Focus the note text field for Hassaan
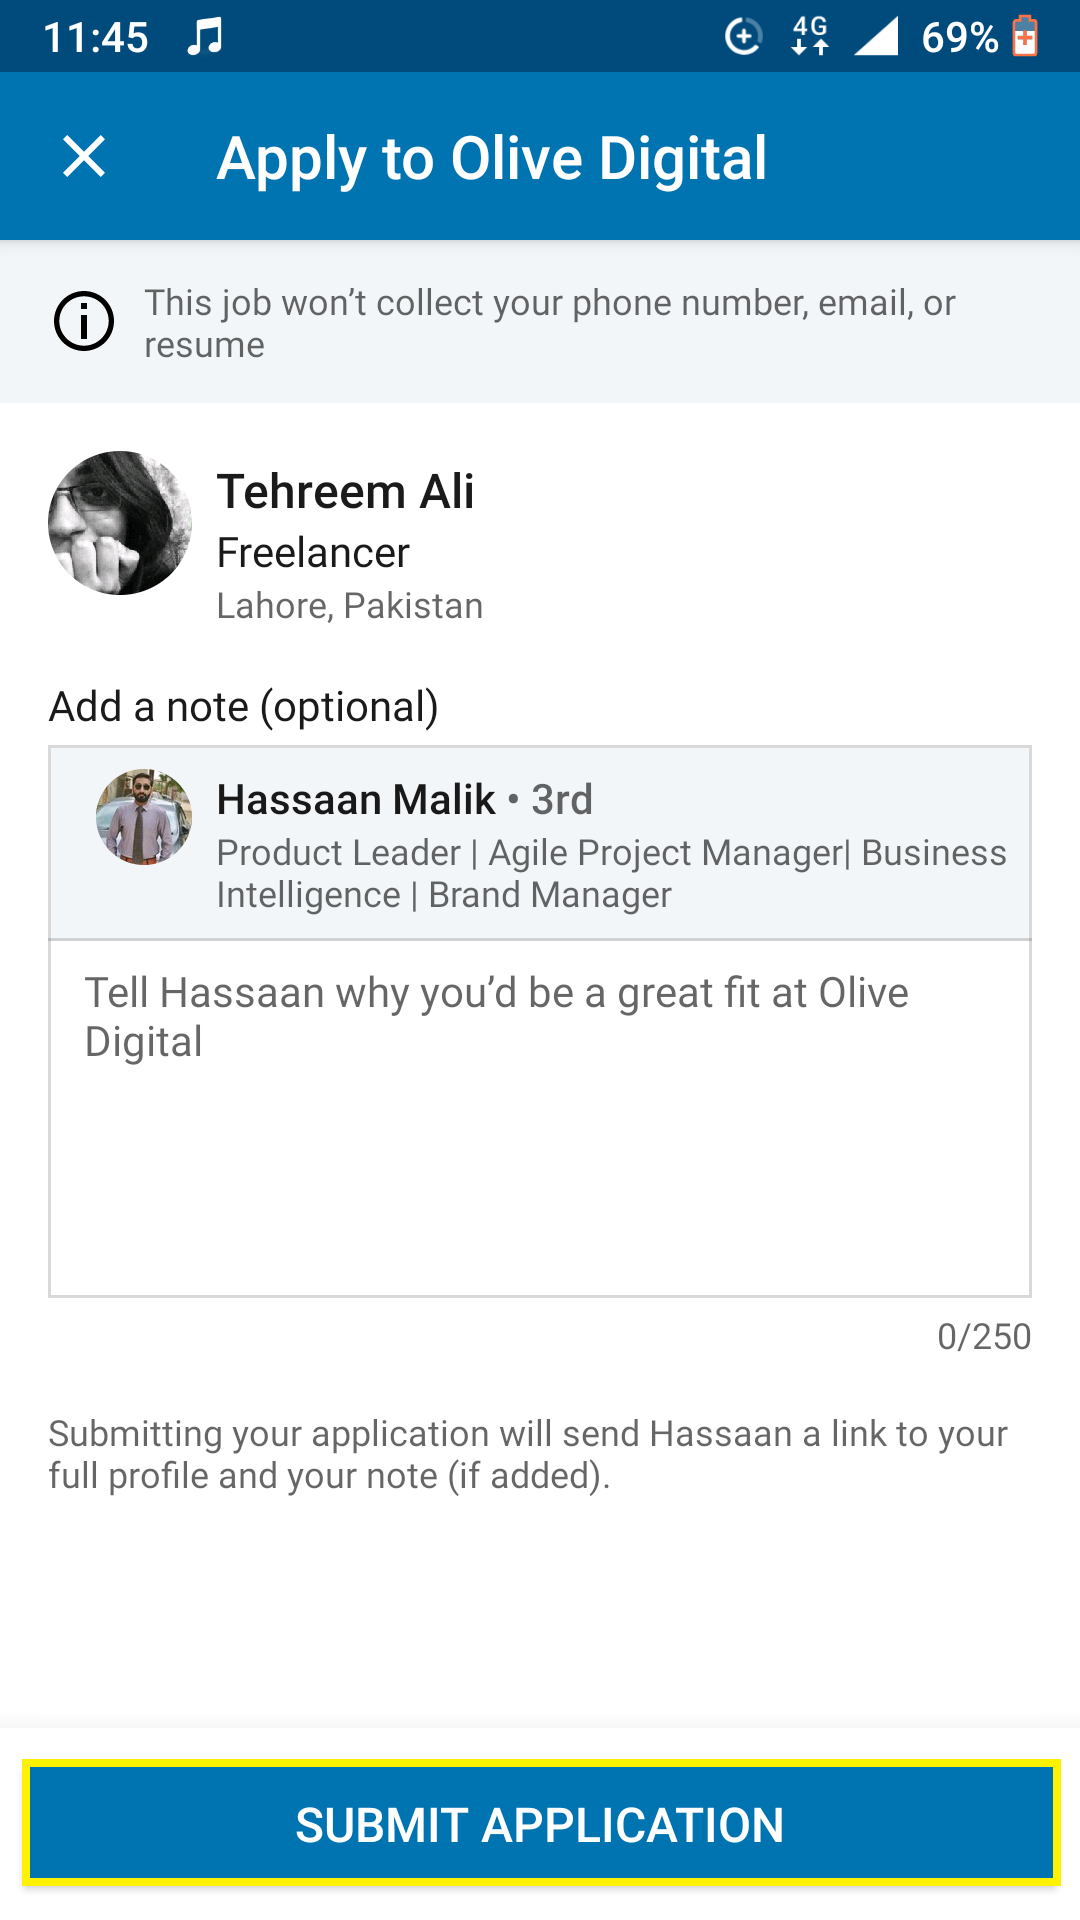Screen dimensions: 1080x1920 click(540, 1118)
